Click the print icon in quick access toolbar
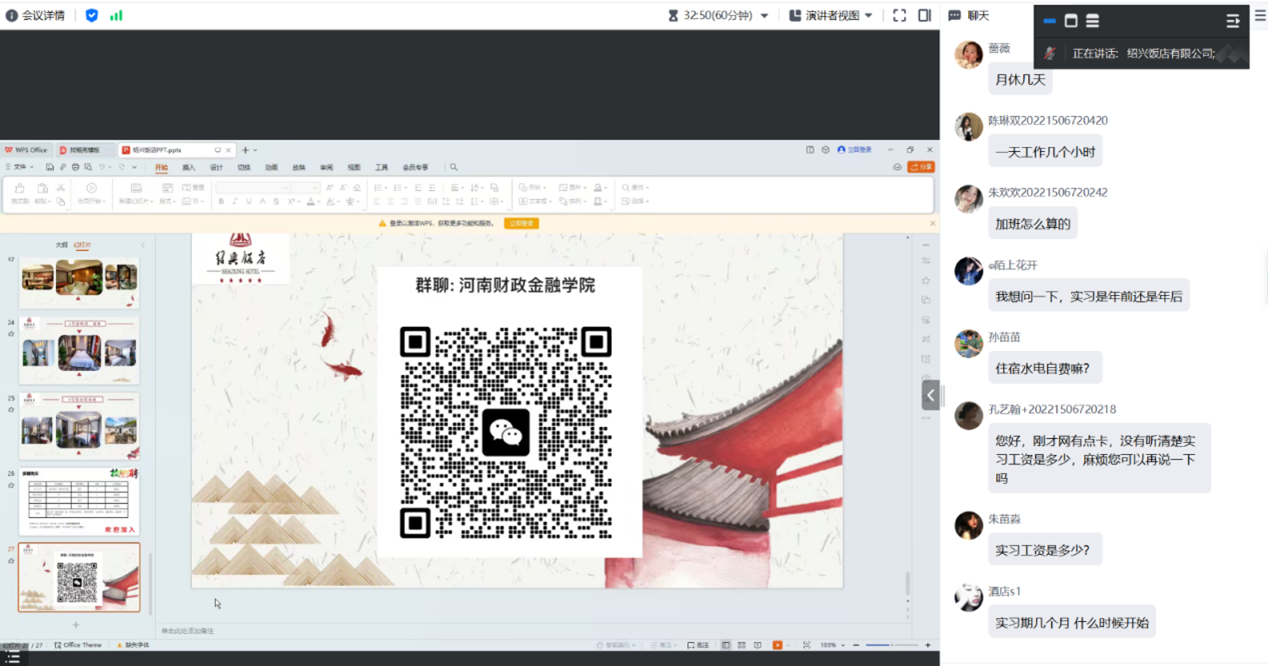 (76, 167)
